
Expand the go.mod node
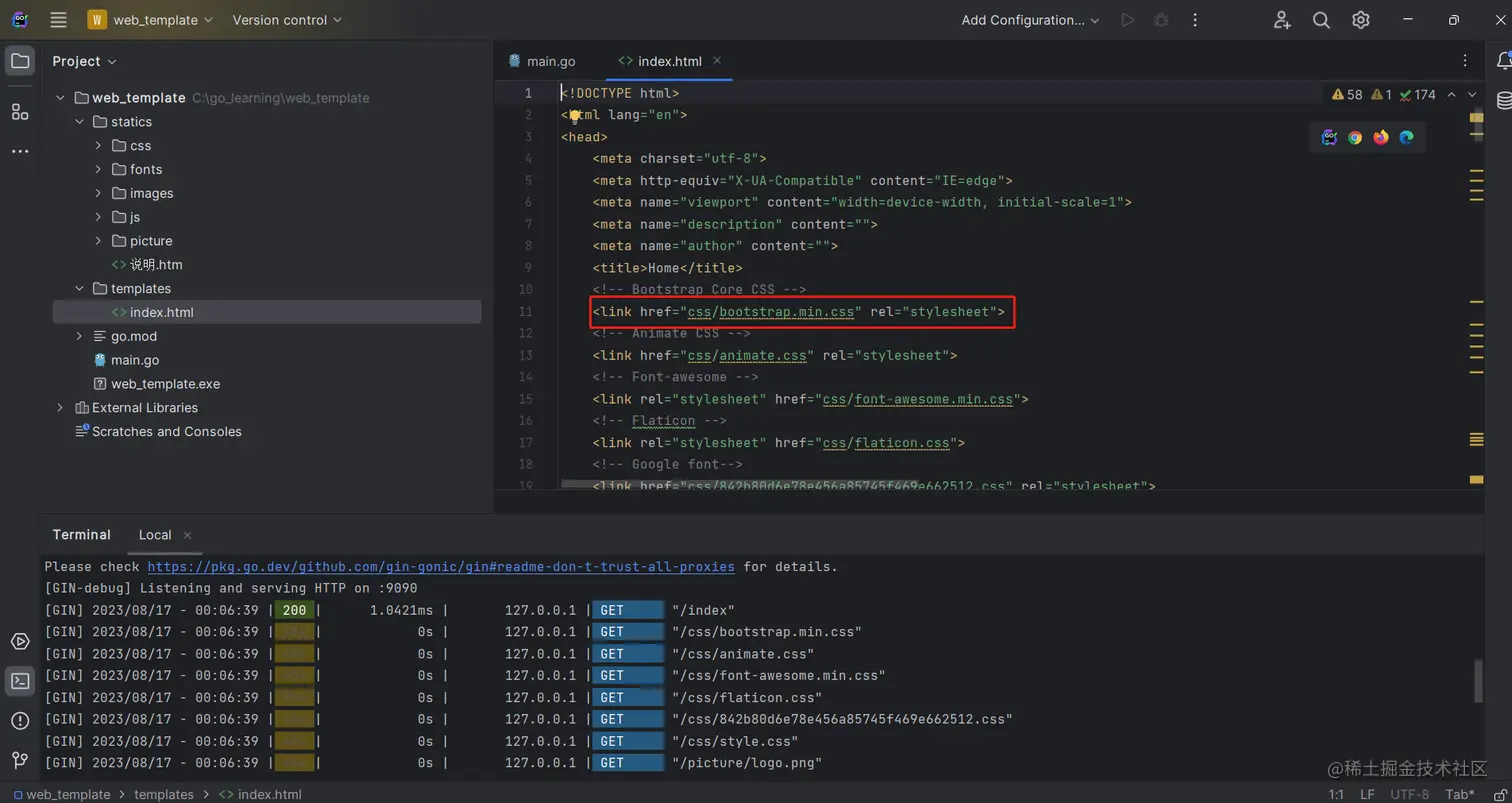pyautogui.click(x=79, y=337)
